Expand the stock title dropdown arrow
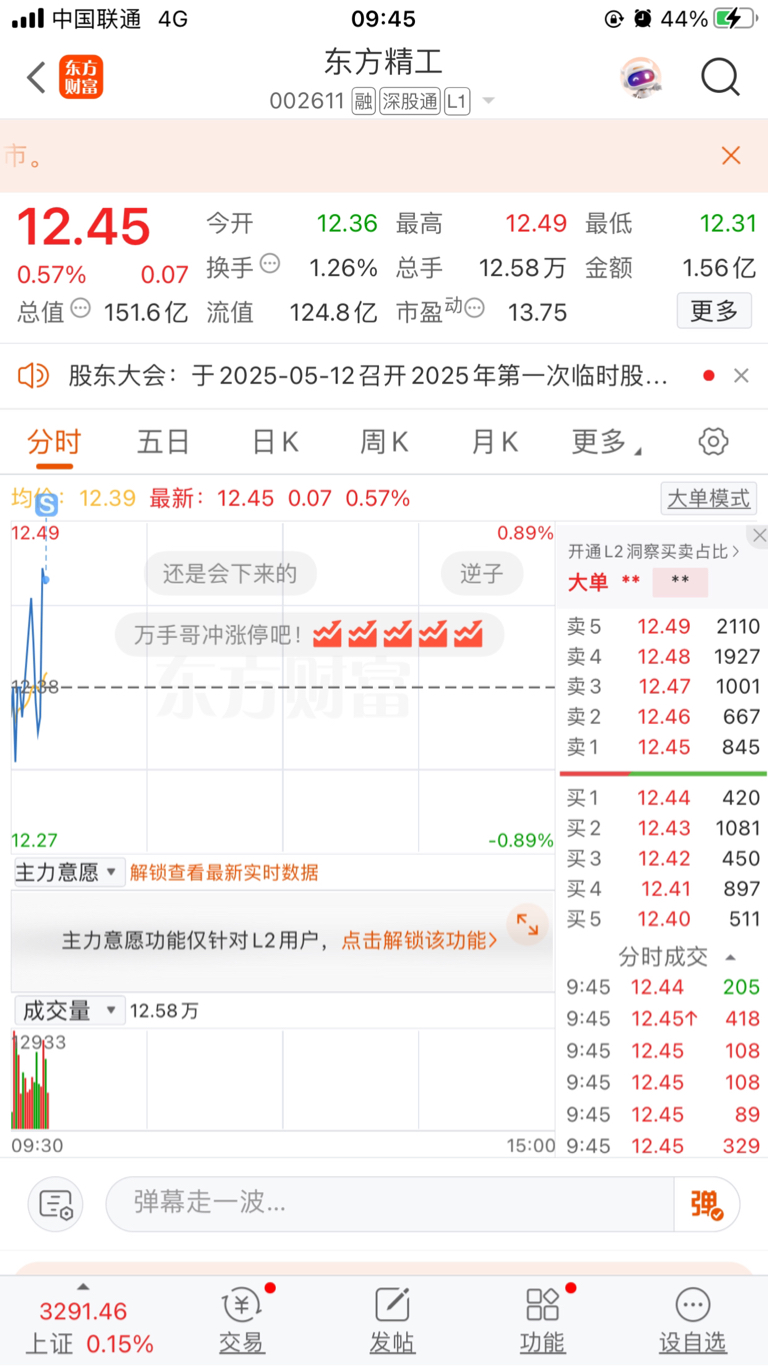The image size is (768, 1366). coord(488,101)
